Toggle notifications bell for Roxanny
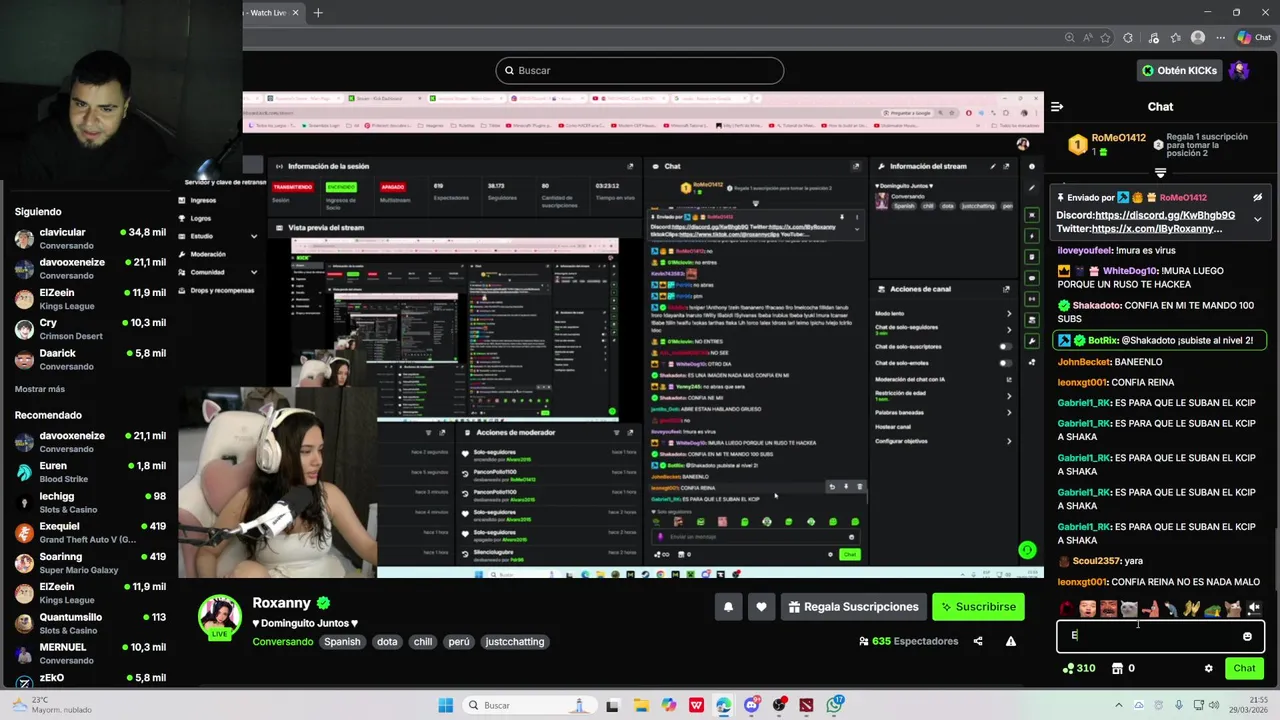The width and height of the screenshot is (1280, 720). pos(728,607)
